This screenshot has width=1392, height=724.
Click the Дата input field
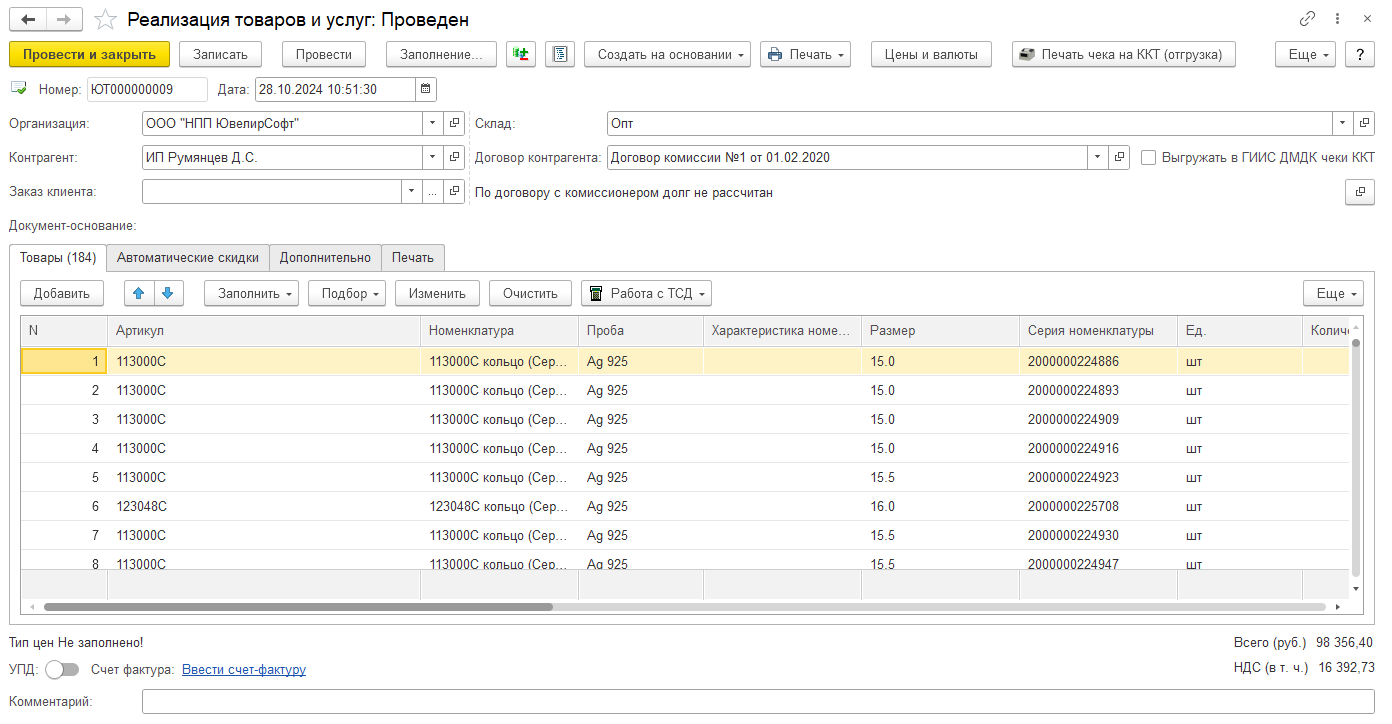click(335, 89)
